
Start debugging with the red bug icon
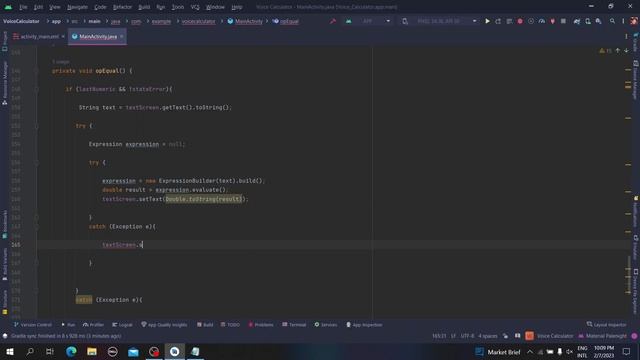520,21
